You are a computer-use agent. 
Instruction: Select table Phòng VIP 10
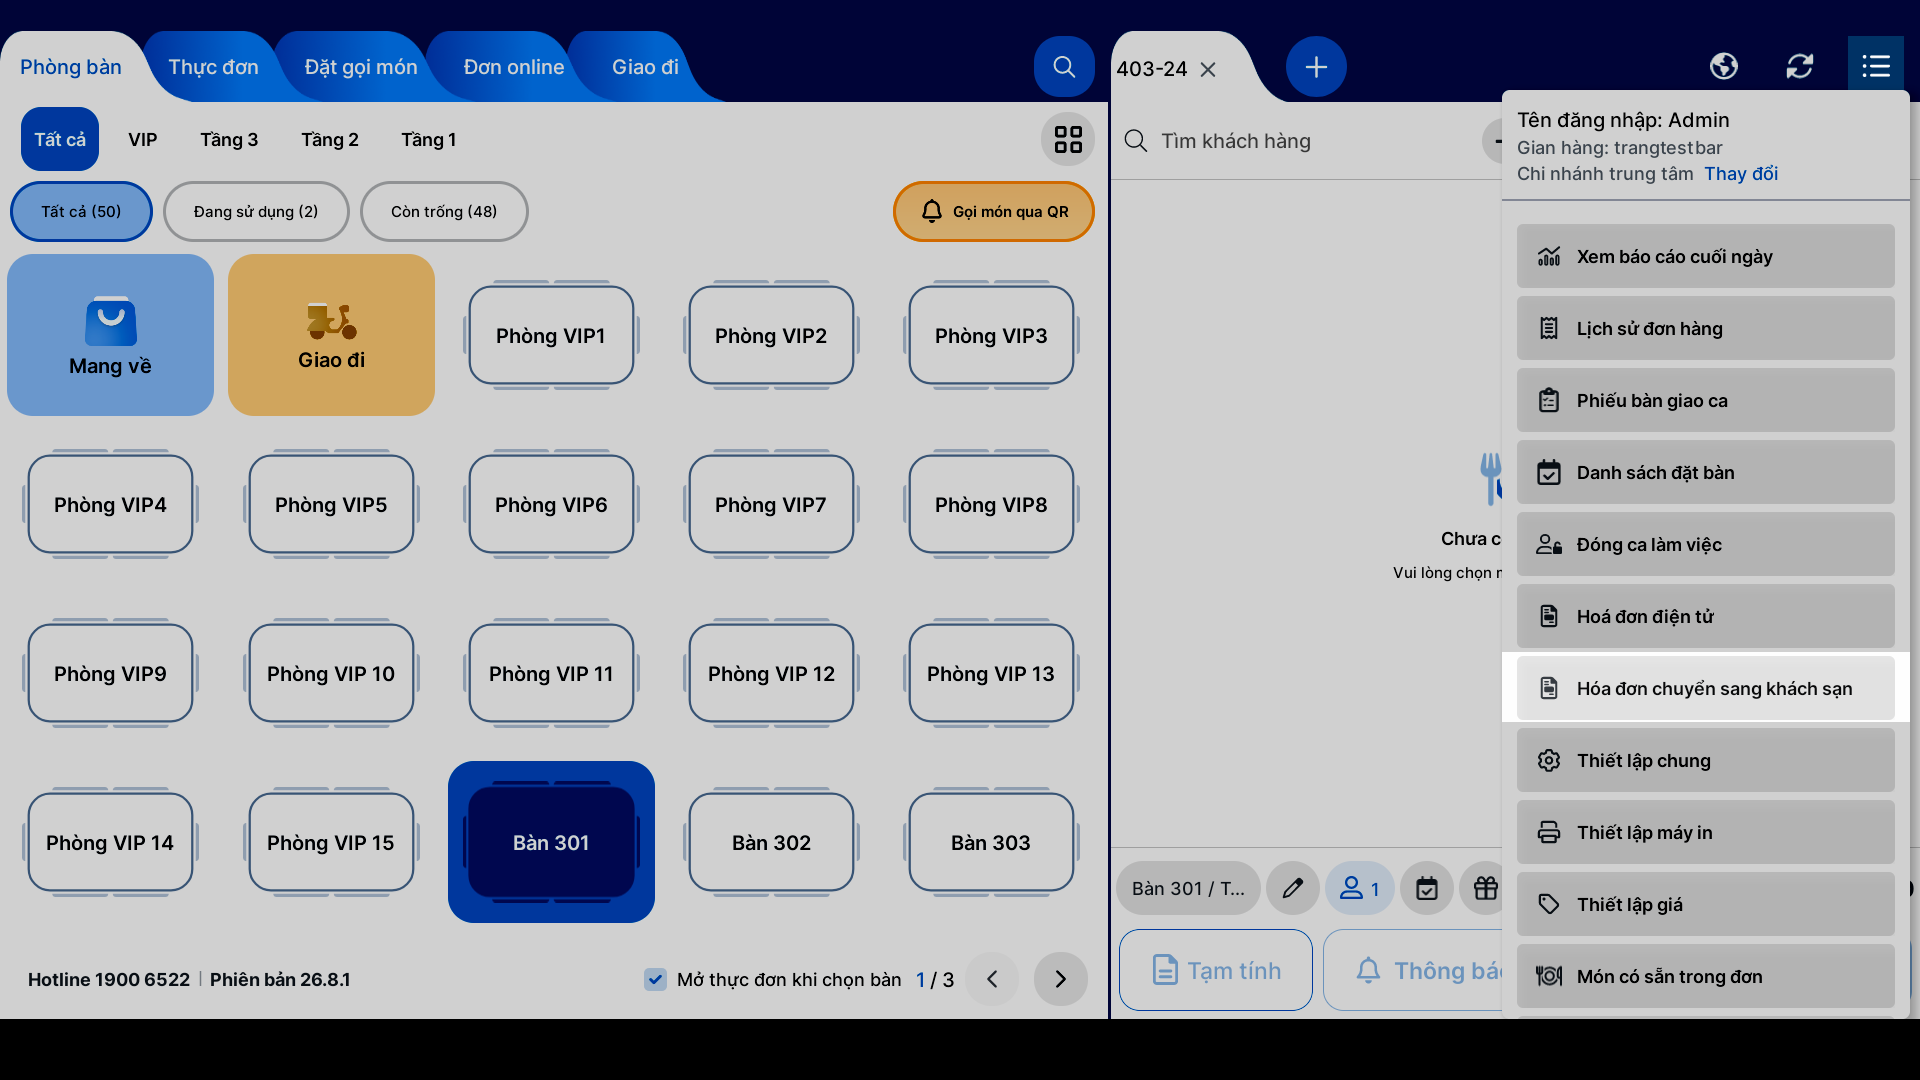(x=331, y=673)
